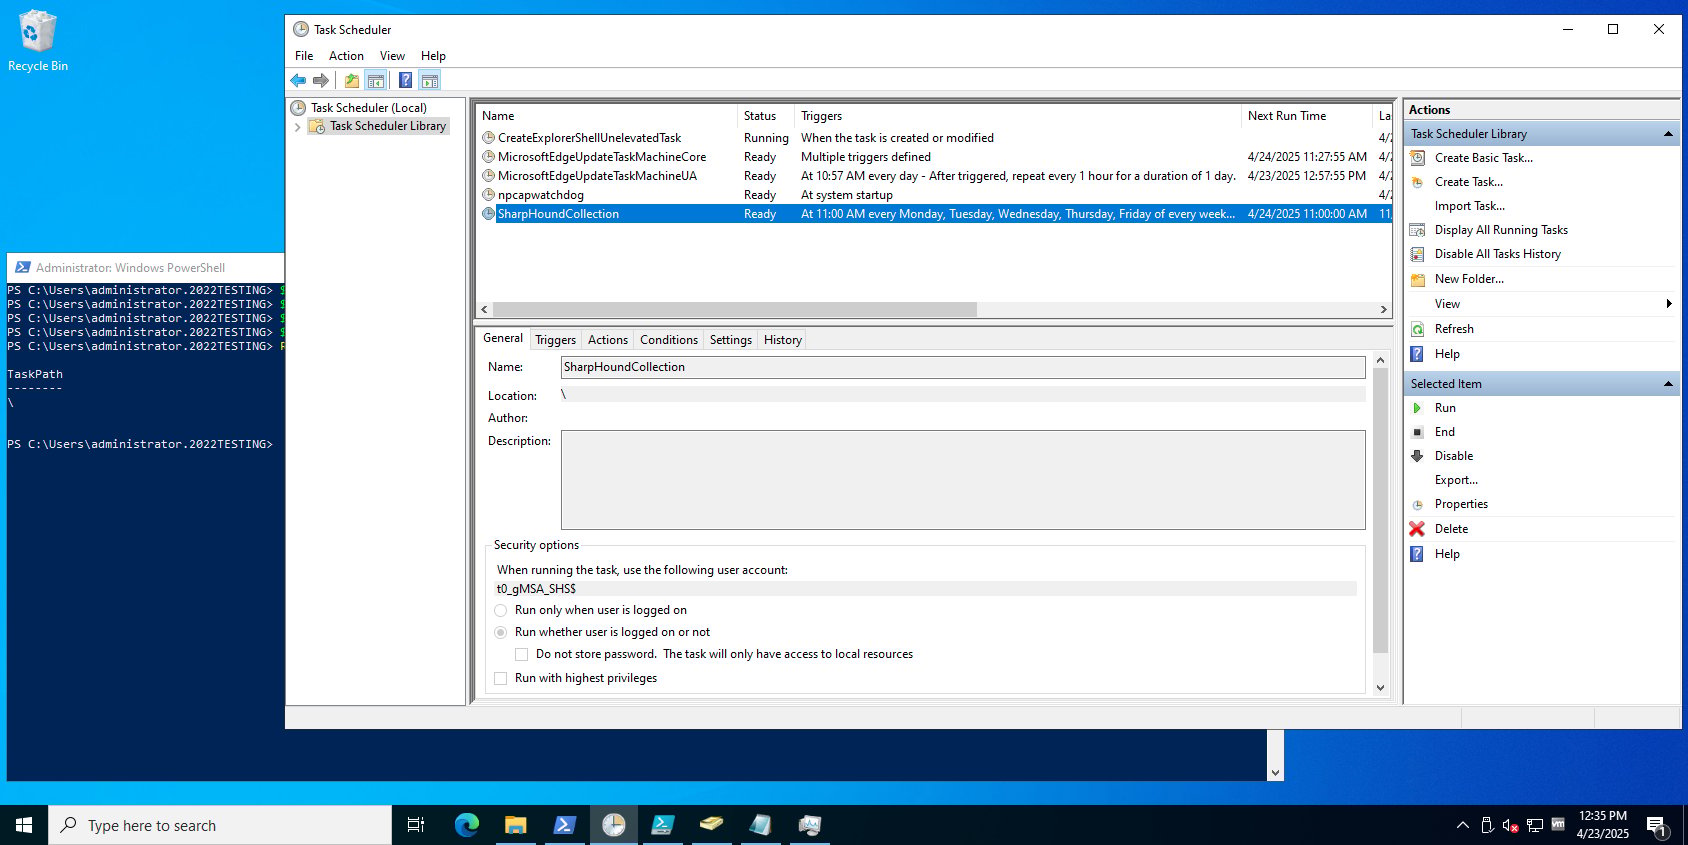Select Task Scheduler (Local) in the tree
Viewport: 1688px width, 845px height.
(x=368, y=108)
